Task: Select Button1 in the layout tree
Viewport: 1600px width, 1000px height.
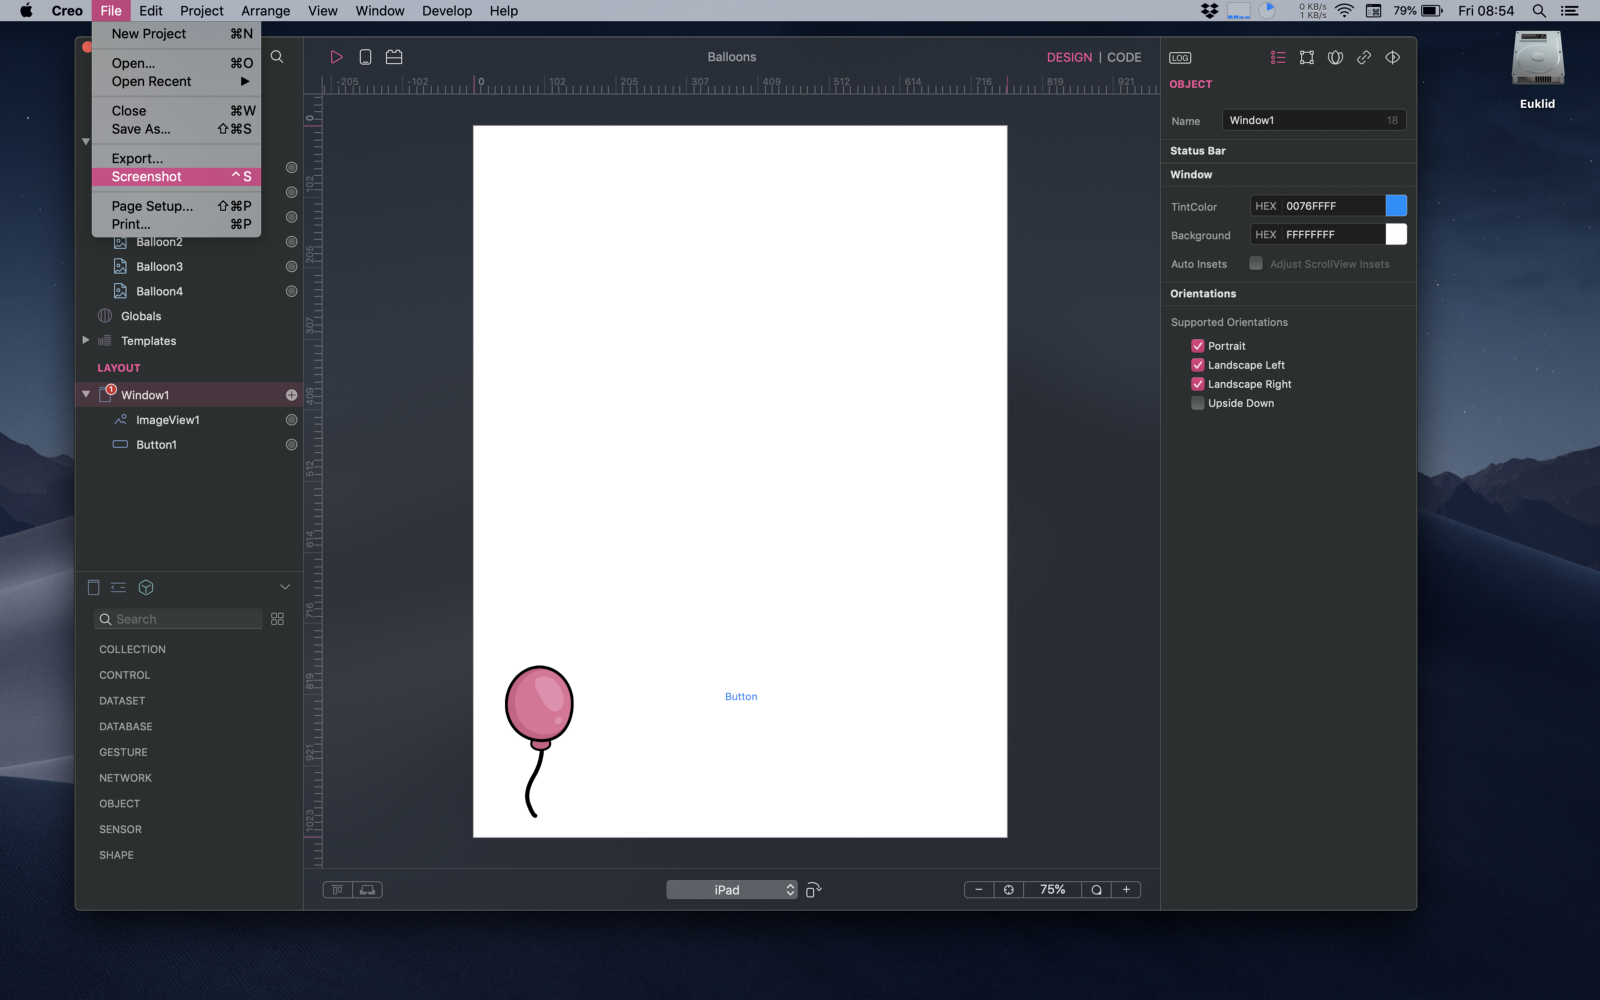Action: pos(157,444)
